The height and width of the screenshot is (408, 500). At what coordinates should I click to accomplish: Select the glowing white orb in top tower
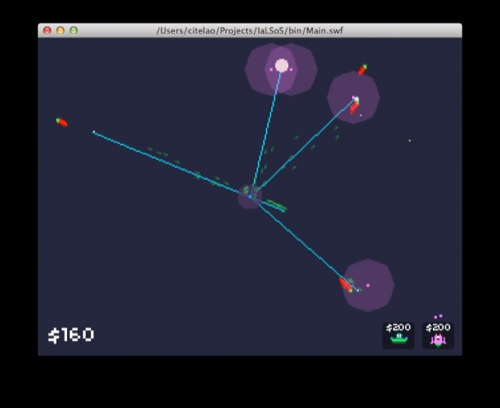[282, 66]
